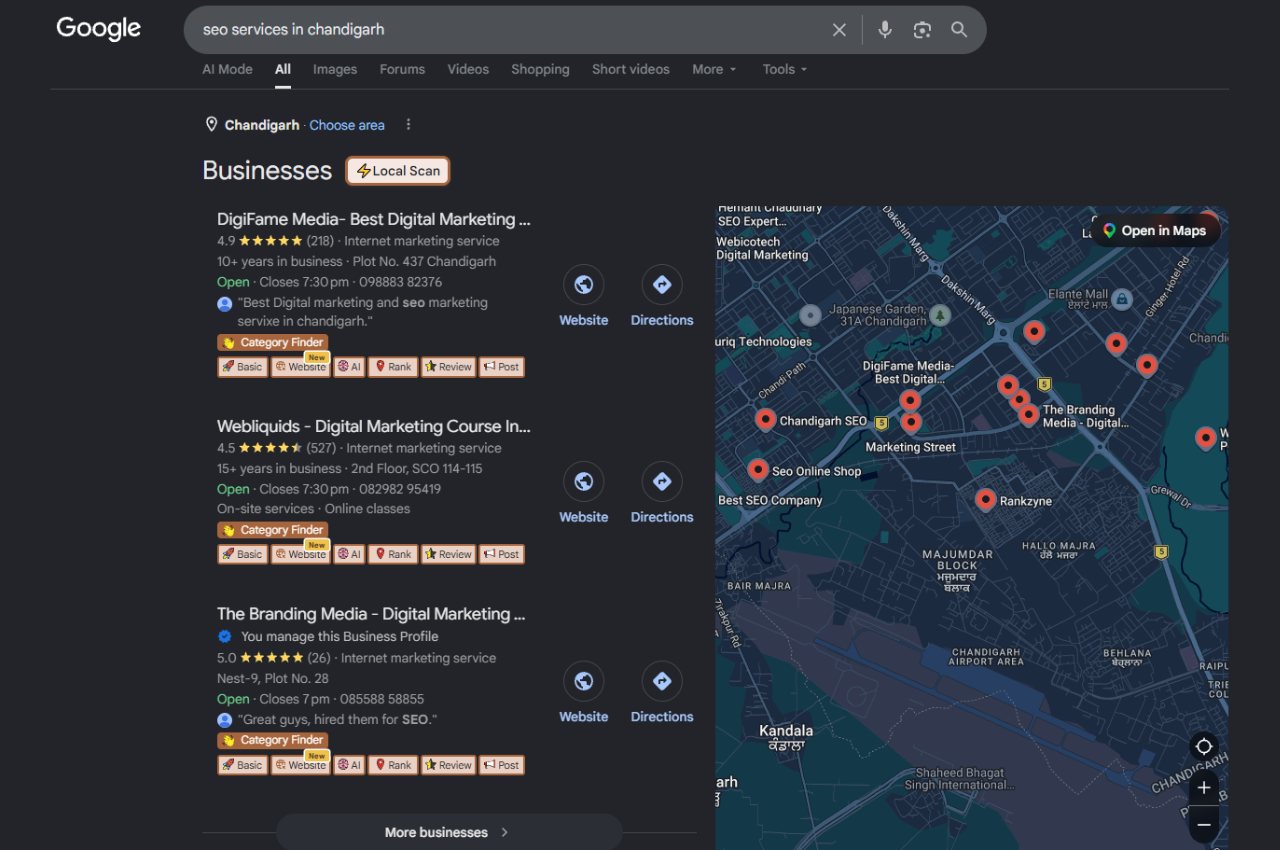Click DigiFame Media's Review tool badge

point(448,367)
